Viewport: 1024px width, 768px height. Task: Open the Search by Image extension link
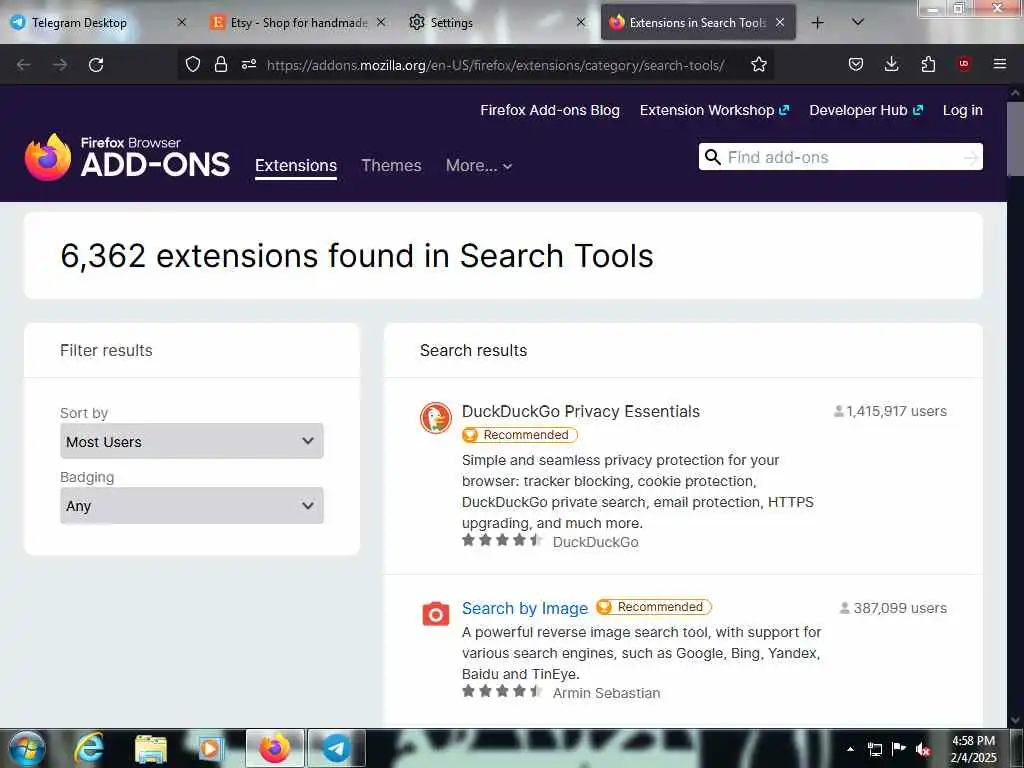[x=525, y=608]
